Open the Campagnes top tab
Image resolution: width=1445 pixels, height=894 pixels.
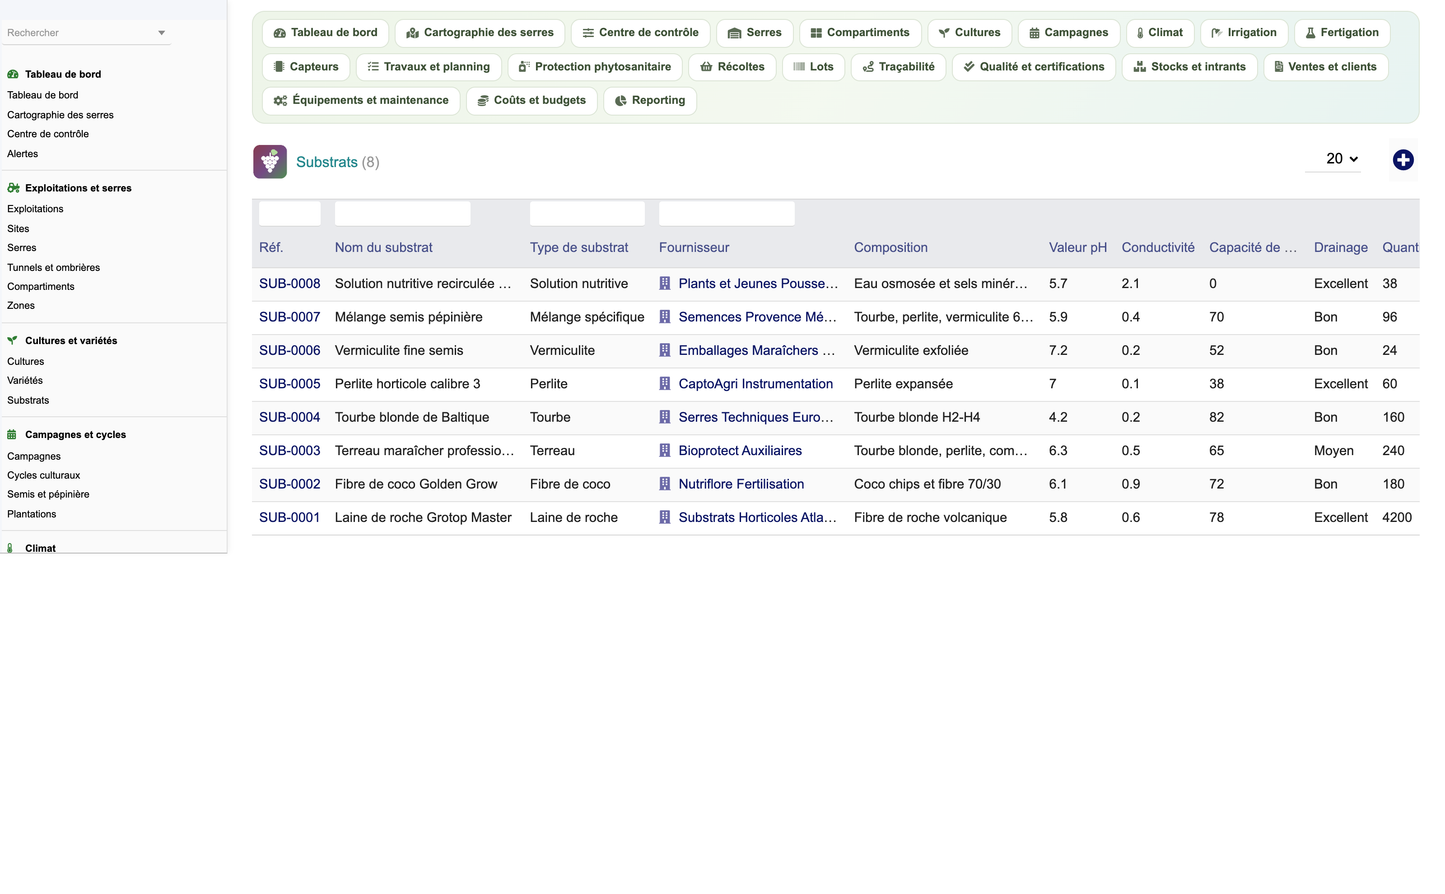(1069, 33)
